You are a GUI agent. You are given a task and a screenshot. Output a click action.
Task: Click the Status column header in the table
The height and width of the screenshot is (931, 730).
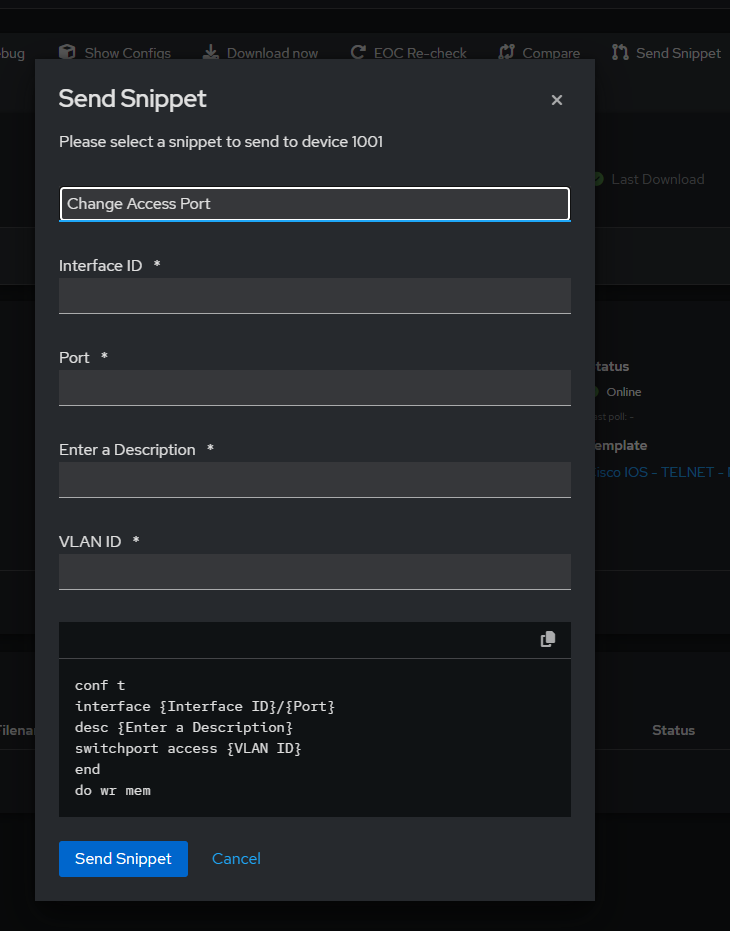tap(674, 730)
